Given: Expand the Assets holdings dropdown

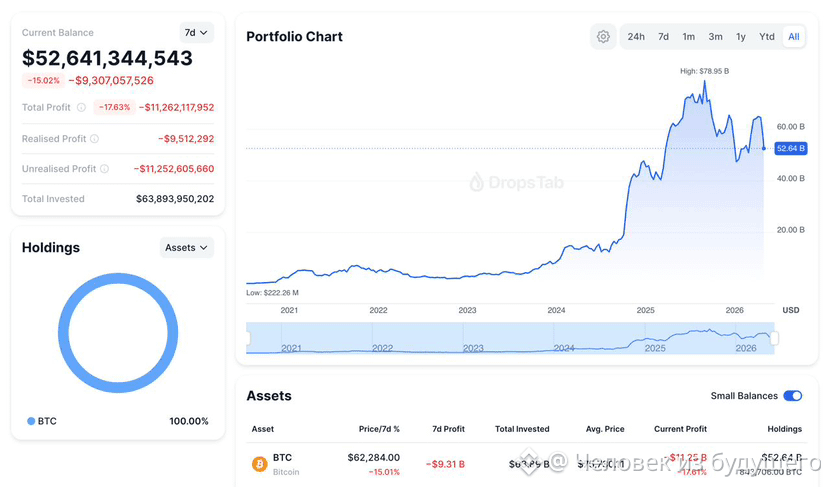Looking at the screenshot, I should [187, 247].
